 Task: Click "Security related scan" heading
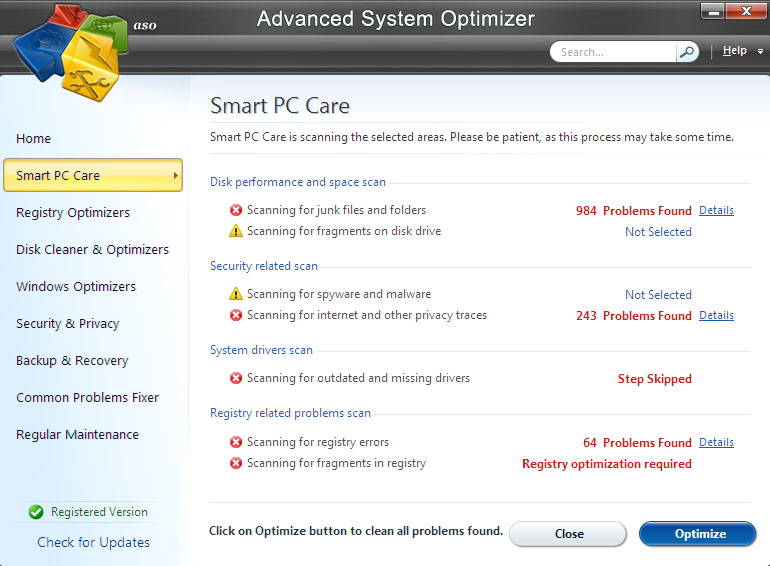[x=264, y=266]
